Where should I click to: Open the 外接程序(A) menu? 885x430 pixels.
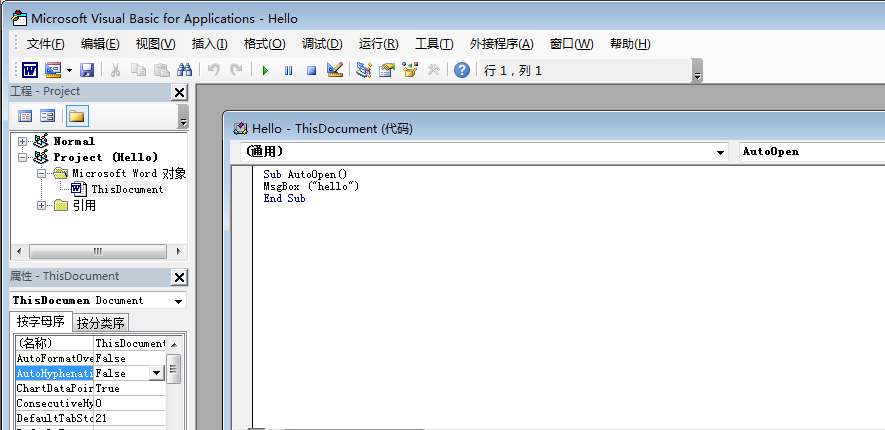tap(502, 44)
